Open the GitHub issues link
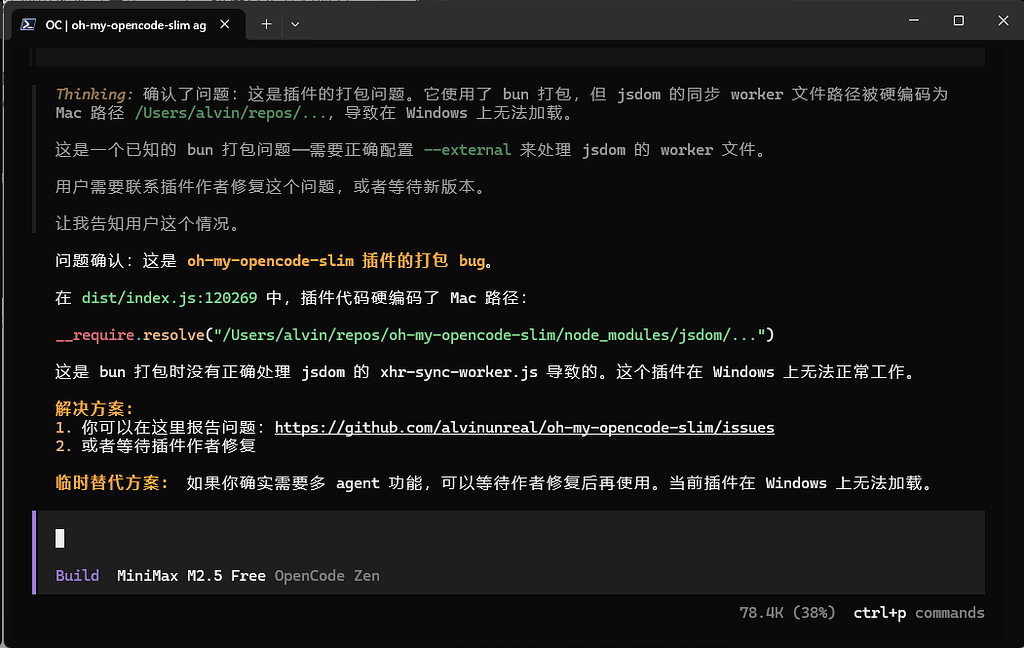Viewport: 1024px width, 648px height. point(524,427)
